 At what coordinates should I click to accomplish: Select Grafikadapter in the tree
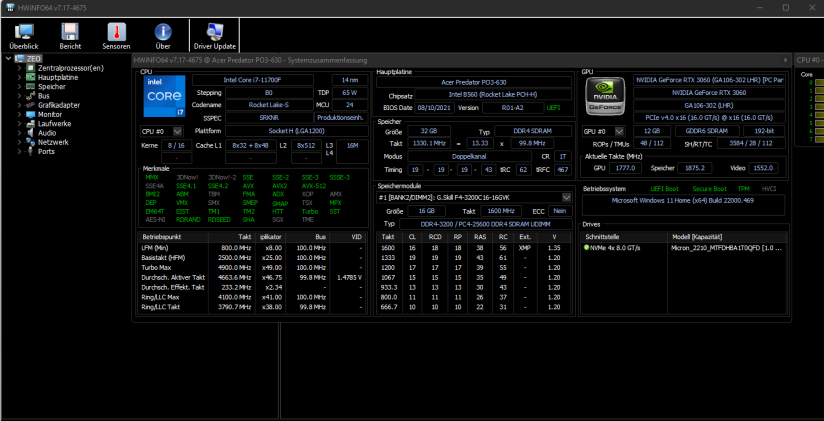point(59,105)
